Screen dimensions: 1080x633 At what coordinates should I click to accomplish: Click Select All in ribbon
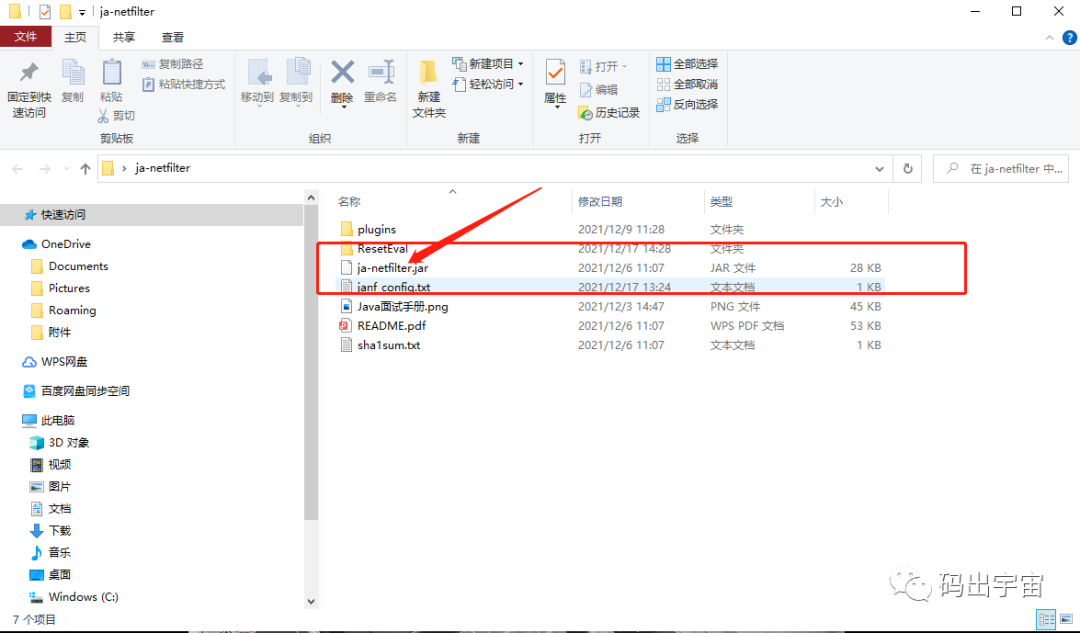(687, 64)
